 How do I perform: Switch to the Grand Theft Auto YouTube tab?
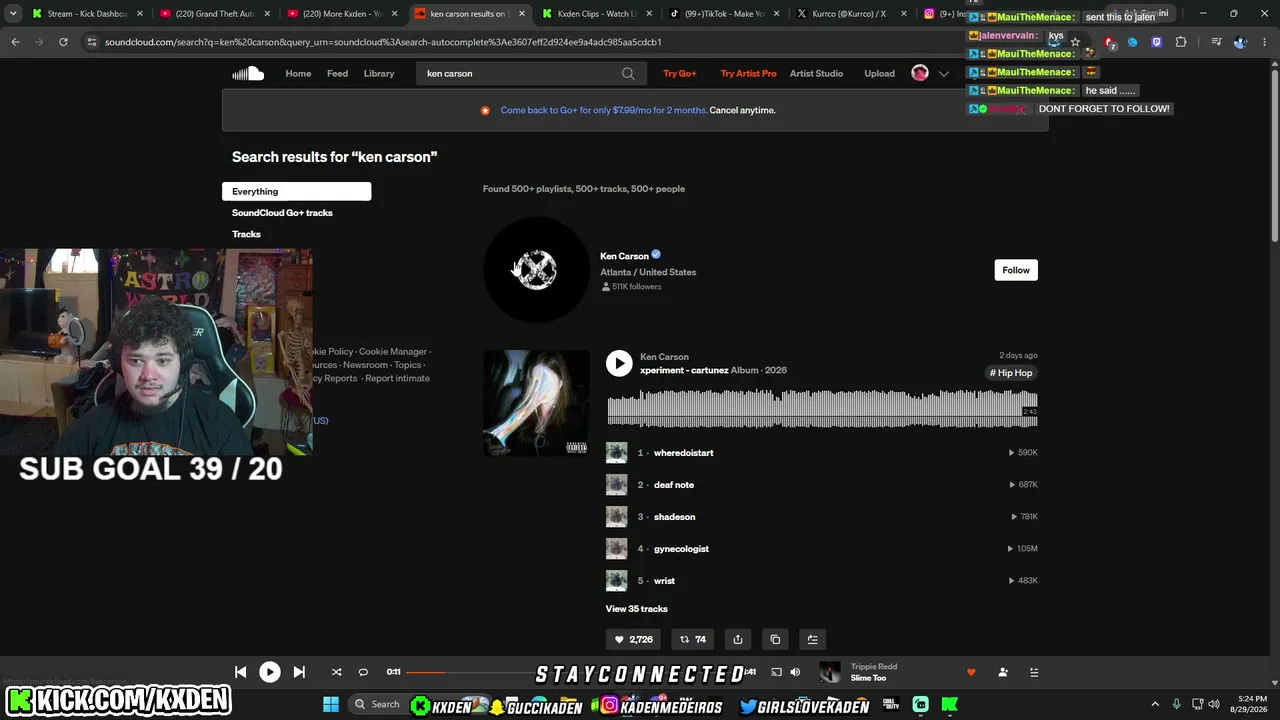point(214,14)
